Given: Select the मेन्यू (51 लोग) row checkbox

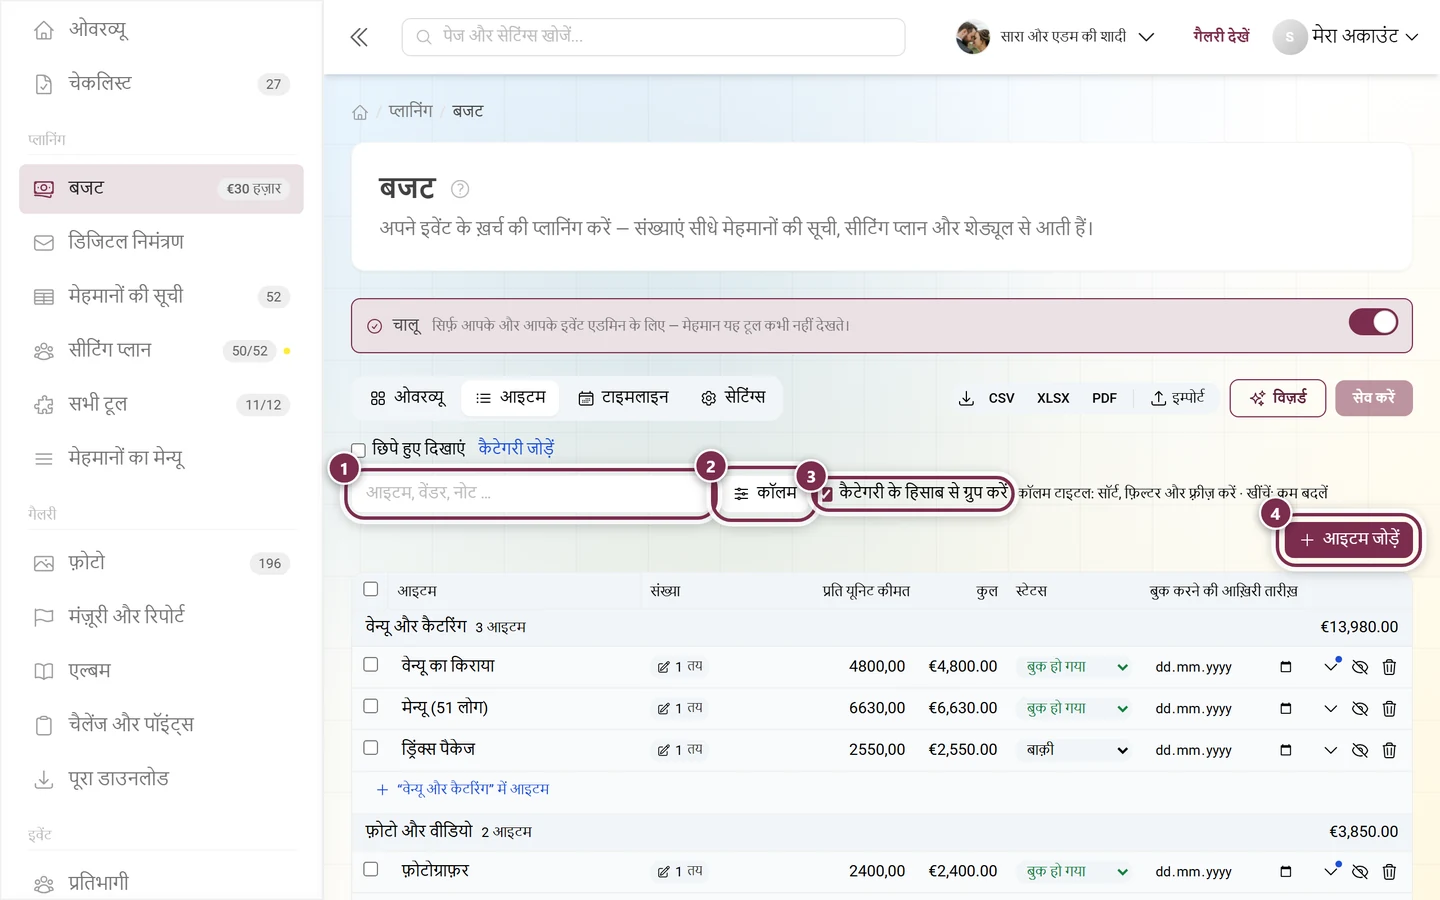Looking at the screenshot, I should [371, 706].
